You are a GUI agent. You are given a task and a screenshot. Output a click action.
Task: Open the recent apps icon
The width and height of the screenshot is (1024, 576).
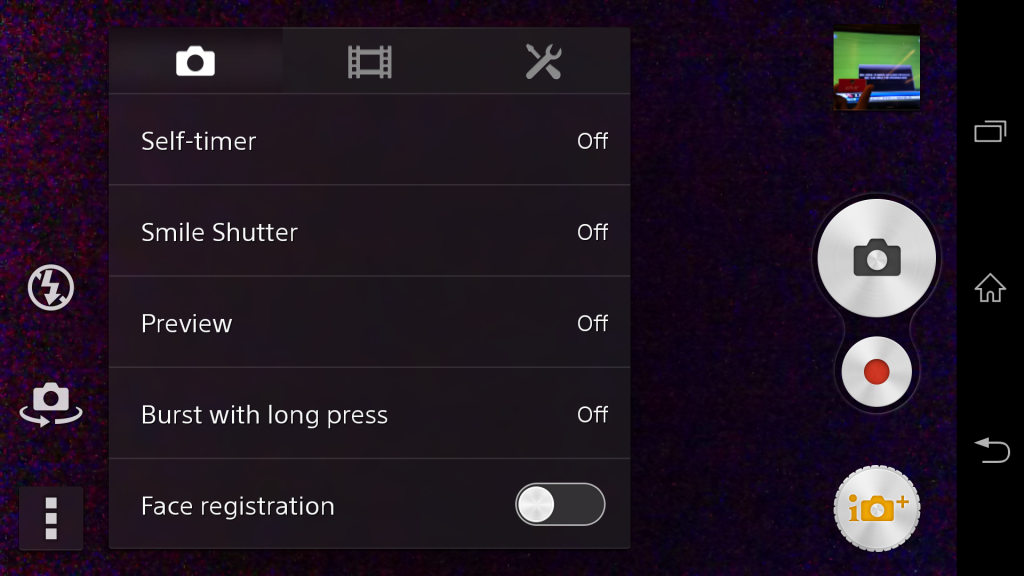tap(990, 131)
